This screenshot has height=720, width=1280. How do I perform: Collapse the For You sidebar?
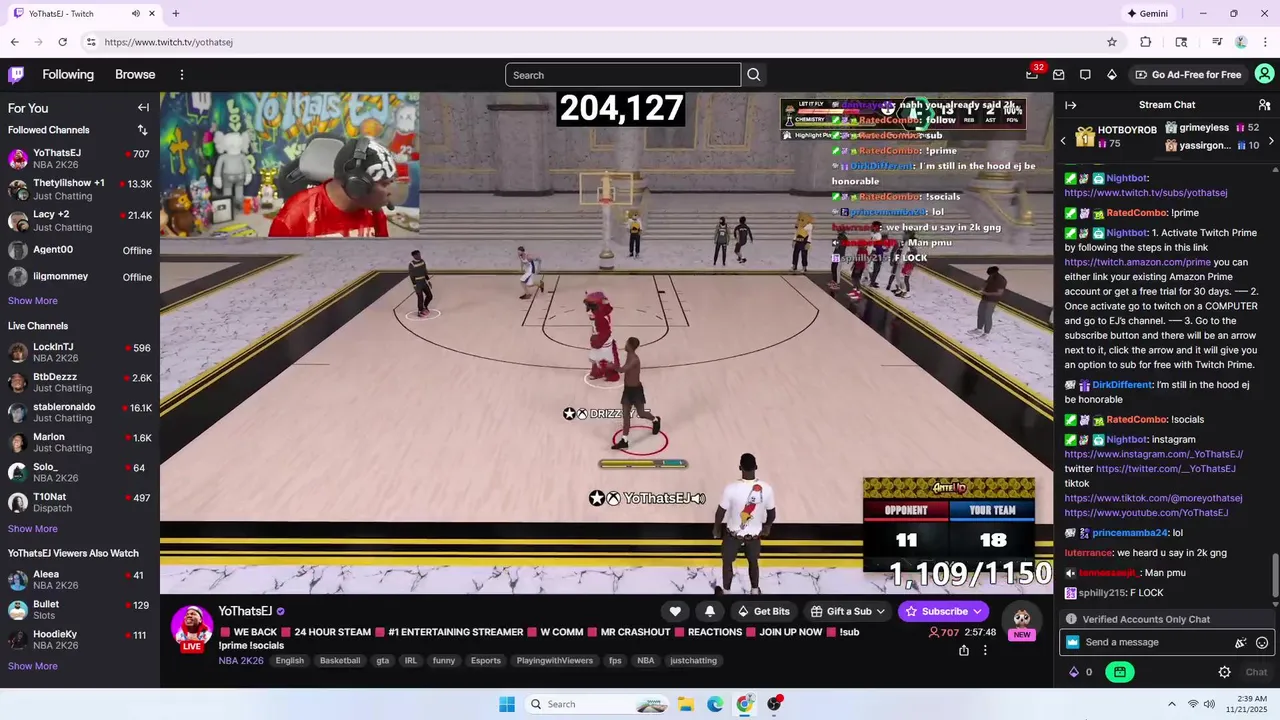click(x=143, y=108)
